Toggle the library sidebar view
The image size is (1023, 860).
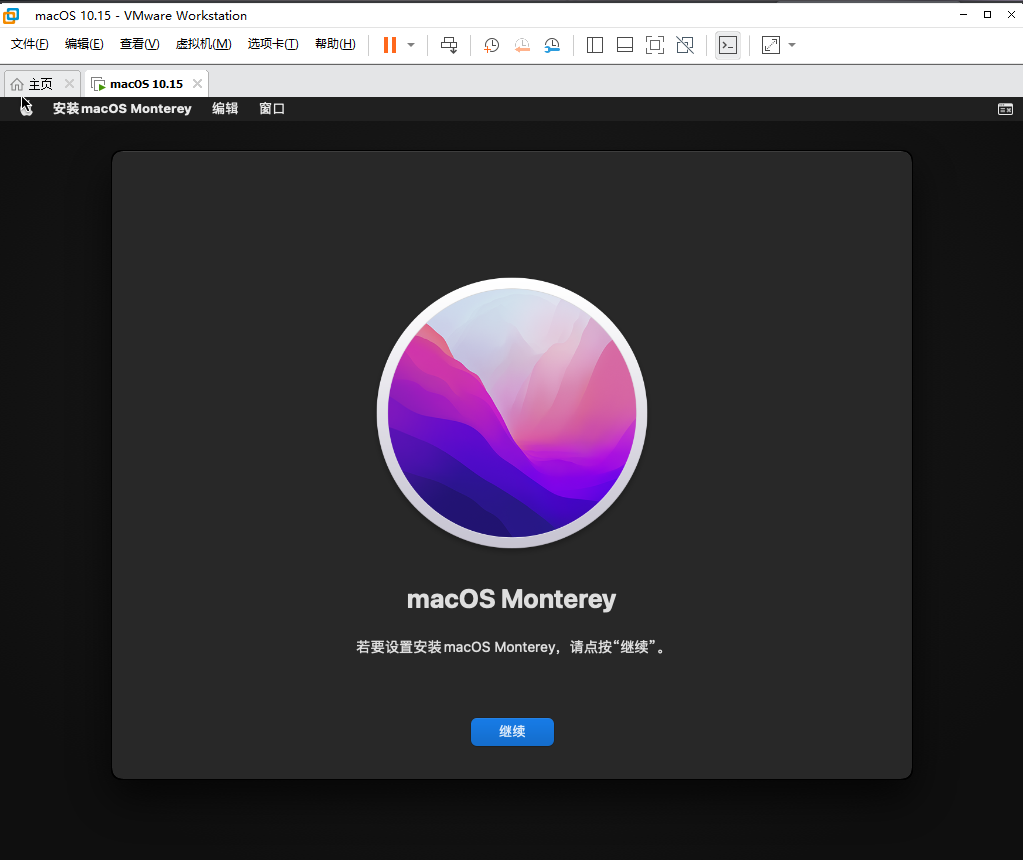(x=594, y=45)
